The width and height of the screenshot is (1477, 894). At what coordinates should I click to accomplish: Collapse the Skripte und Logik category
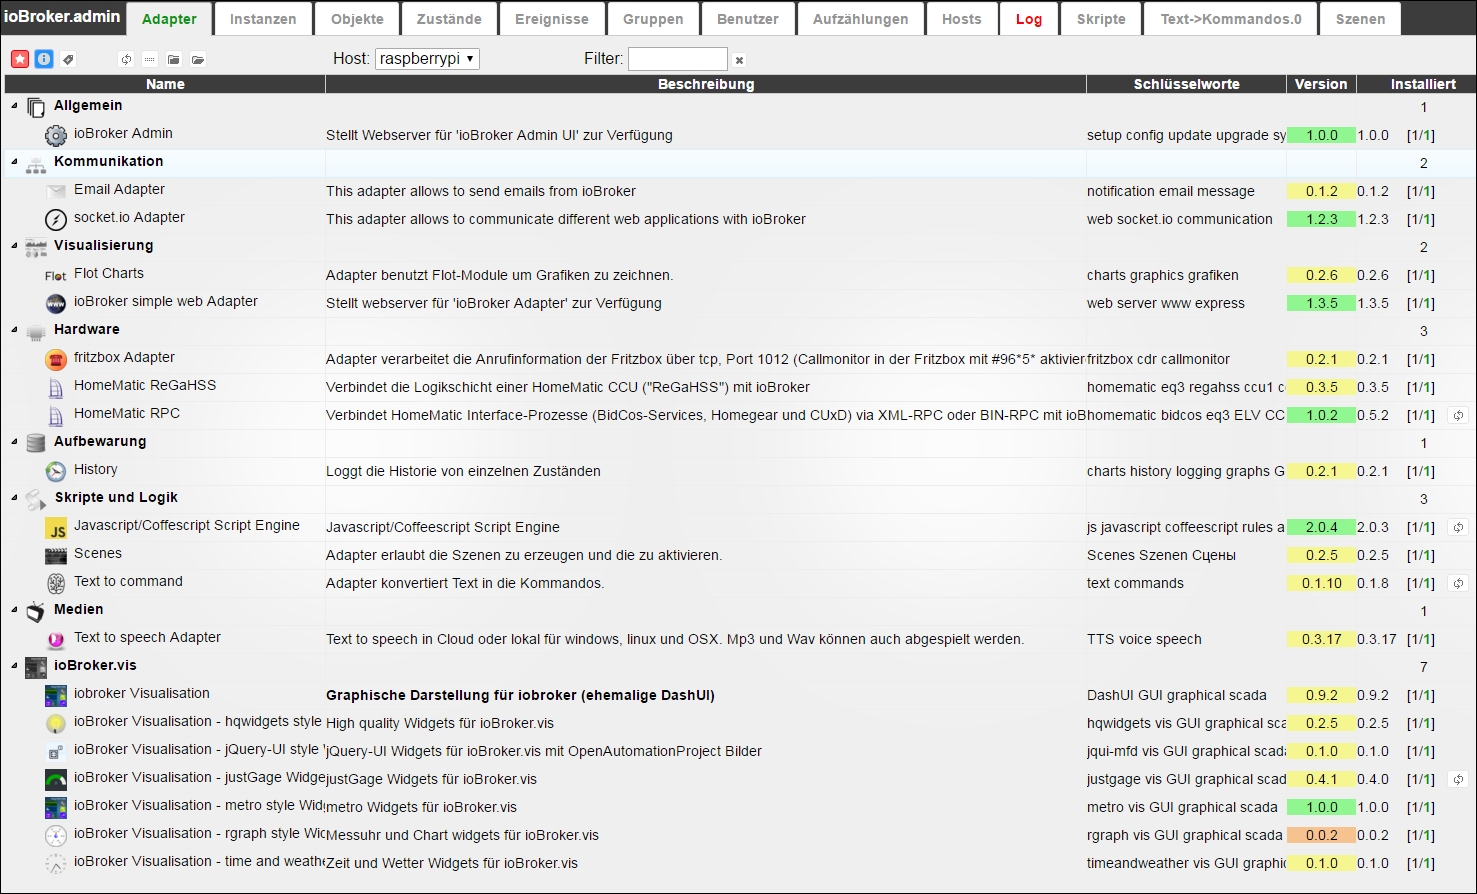click(14, 497)
